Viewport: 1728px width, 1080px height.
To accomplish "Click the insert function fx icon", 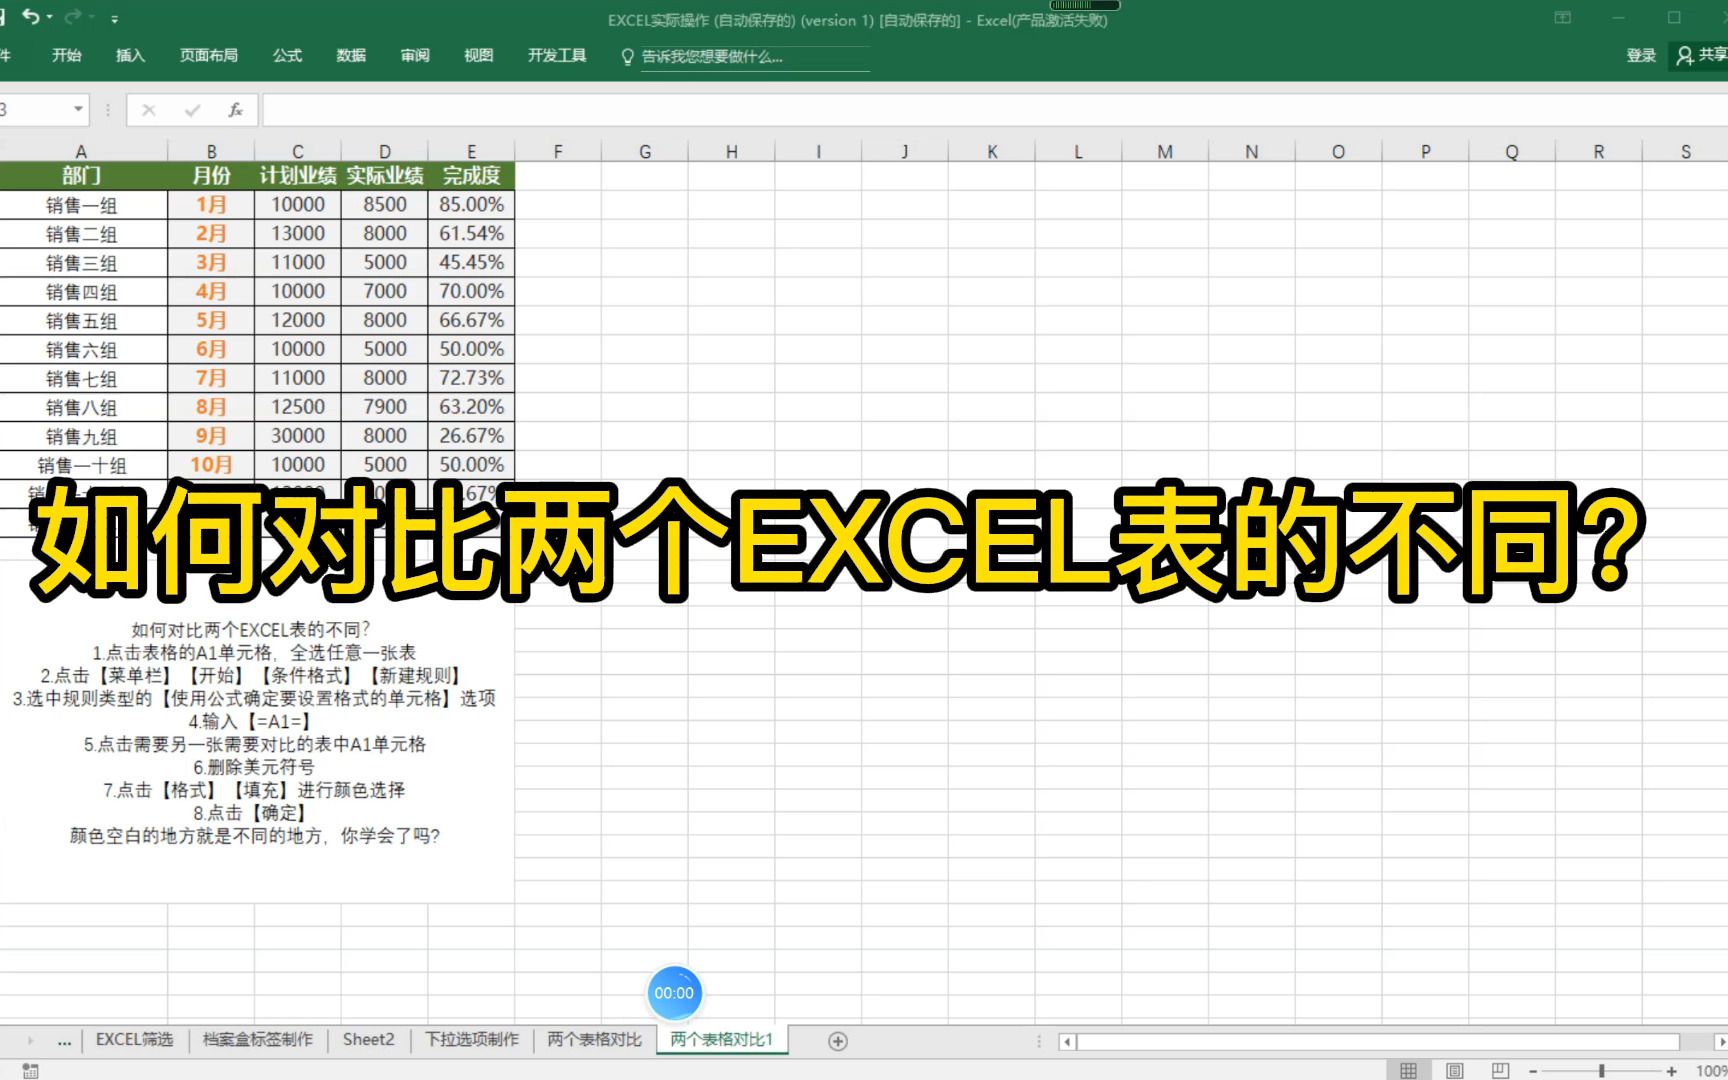I will tap(236, 110).
